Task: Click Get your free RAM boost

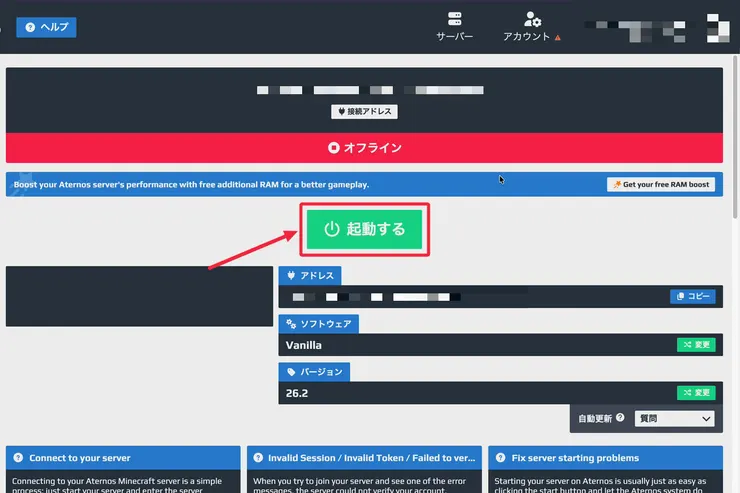Action: (x=661, y=184)
